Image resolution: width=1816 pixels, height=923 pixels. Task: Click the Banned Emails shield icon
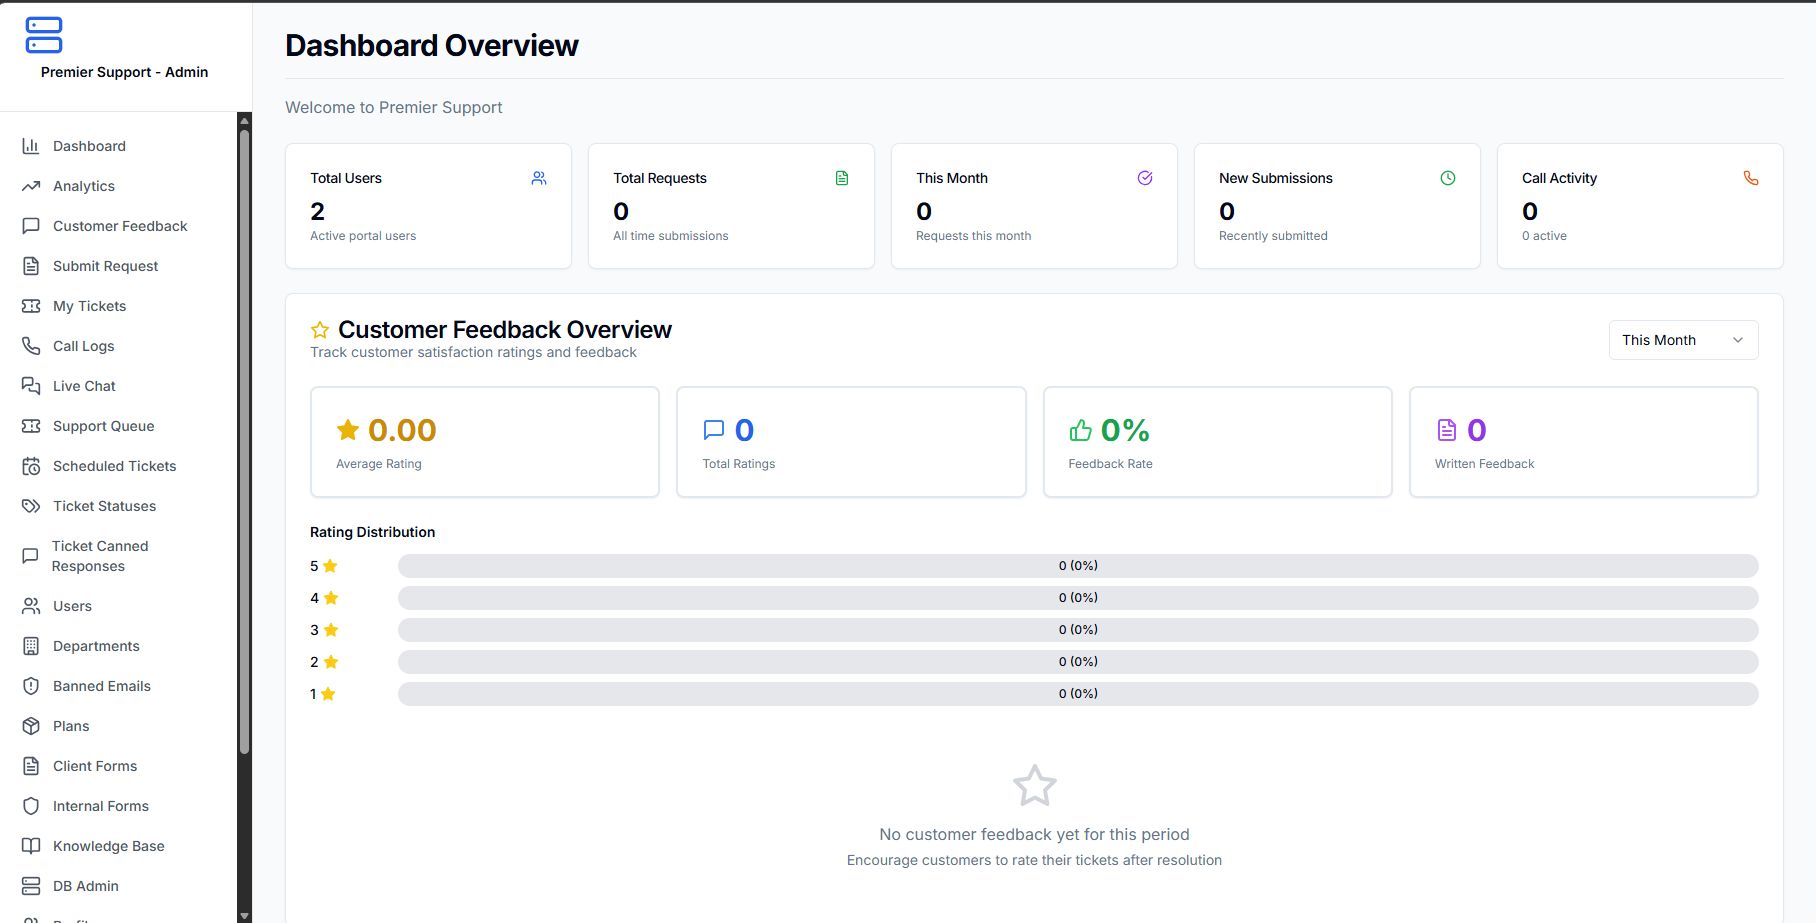pos(31,686)
